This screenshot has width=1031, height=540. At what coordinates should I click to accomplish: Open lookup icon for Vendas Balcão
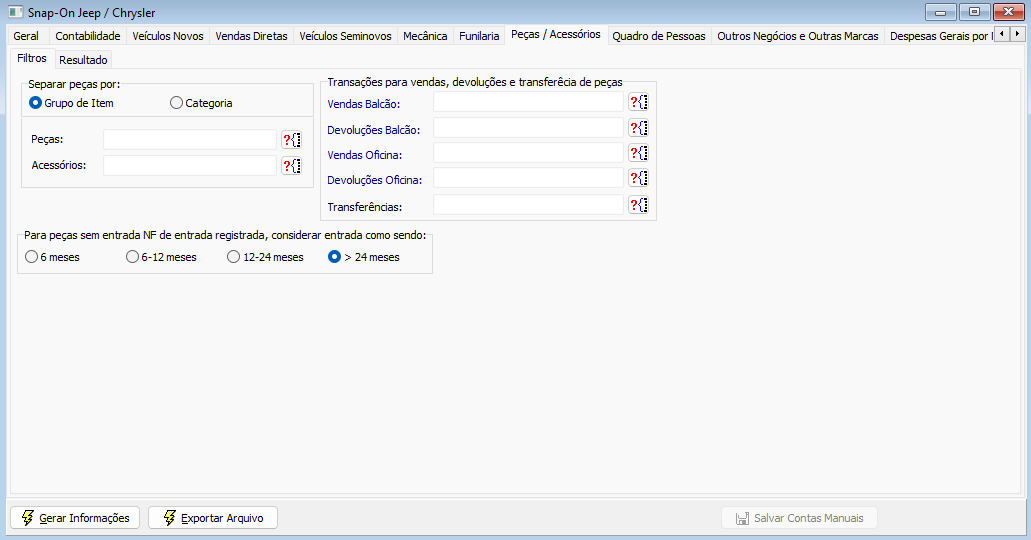[x=638, y=103]
